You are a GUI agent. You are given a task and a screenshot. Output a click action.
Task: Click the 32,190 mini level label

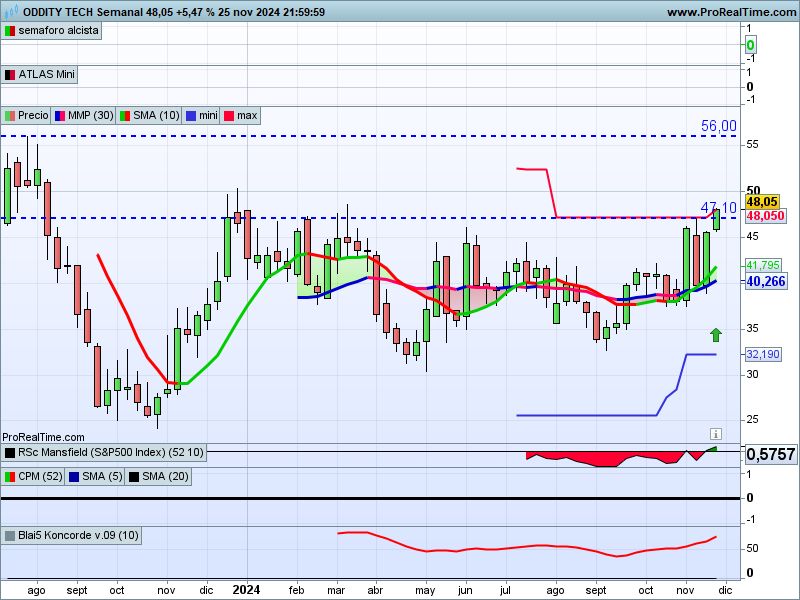pos(763,354)
